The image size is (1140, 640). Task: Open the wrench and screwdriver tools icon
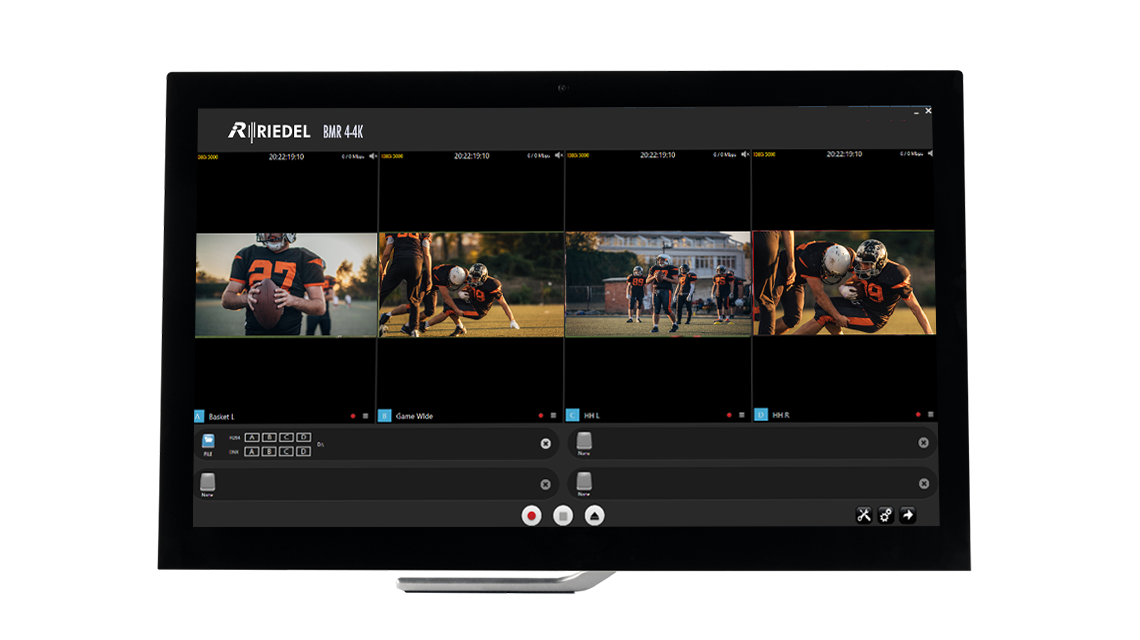tap(864, 515)
